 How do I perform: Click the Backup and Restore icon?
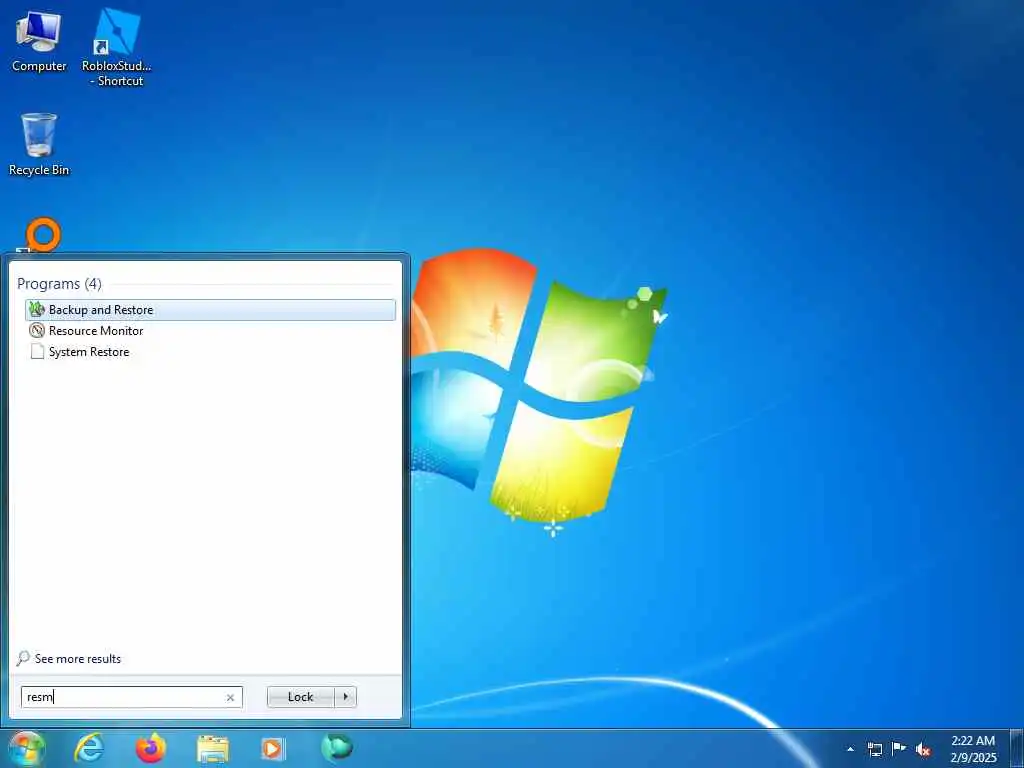click(37, 310)
